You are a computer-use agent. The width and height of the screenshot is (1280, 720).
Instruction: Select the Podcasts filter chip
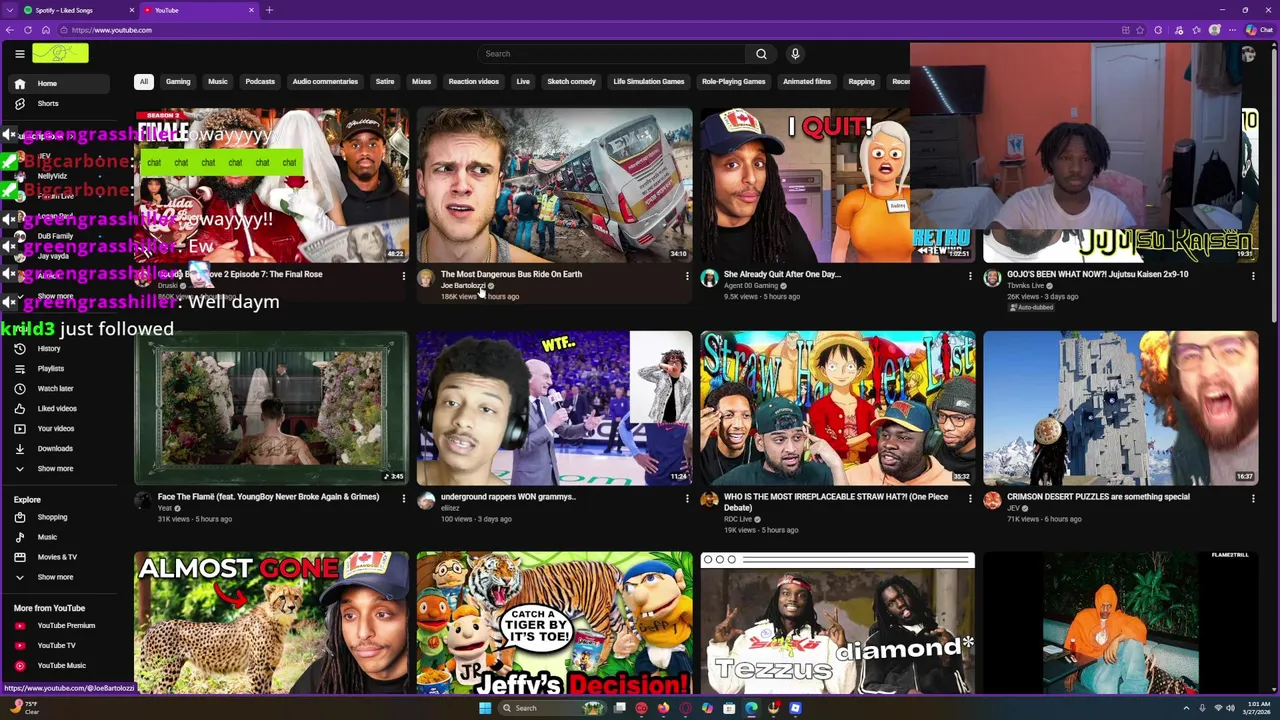tap(260, 82)
